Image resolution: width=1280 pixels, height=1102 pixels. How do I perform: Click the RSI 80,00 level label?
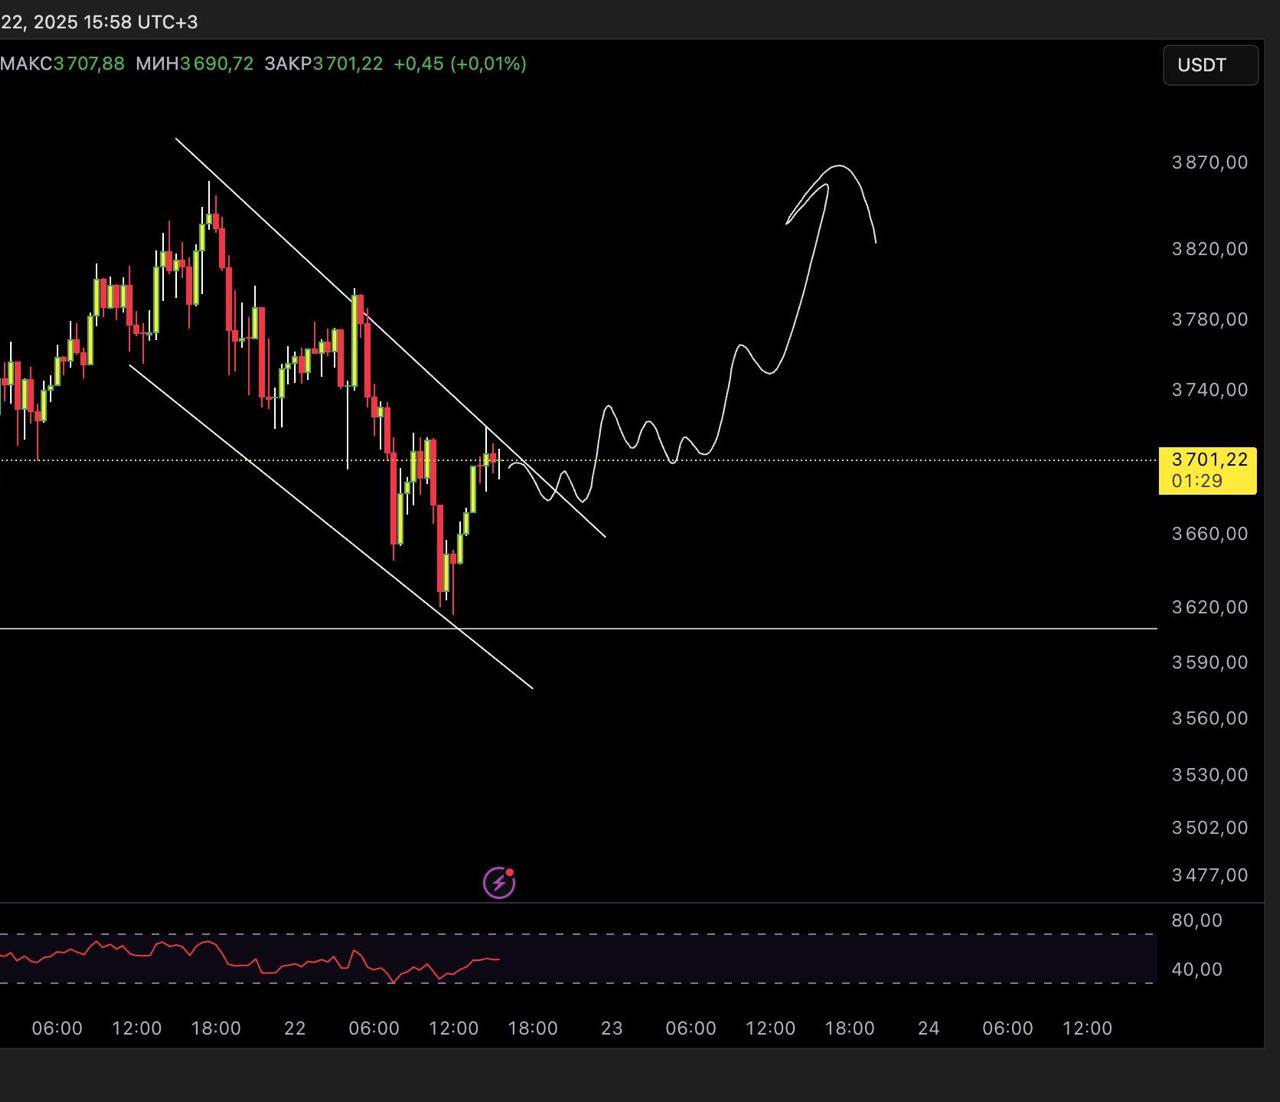click(1196, 920)
